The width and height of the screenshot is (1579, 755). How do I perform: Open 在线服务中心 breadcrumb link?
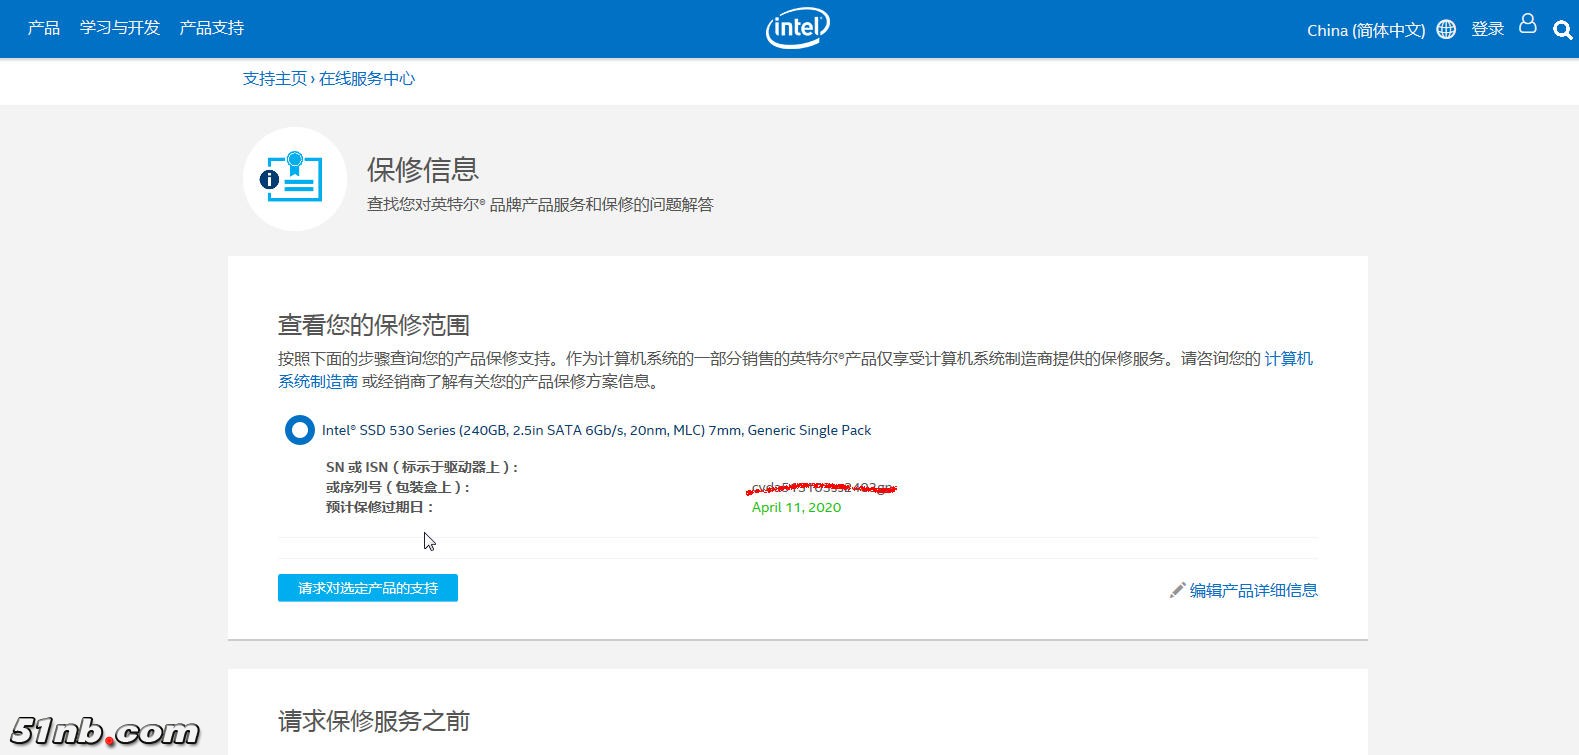point(366,79)
